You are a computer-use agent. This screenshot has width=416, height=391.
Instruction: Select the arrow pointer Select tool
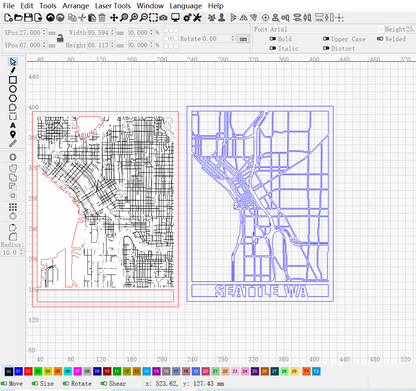(x=13, y=62)
